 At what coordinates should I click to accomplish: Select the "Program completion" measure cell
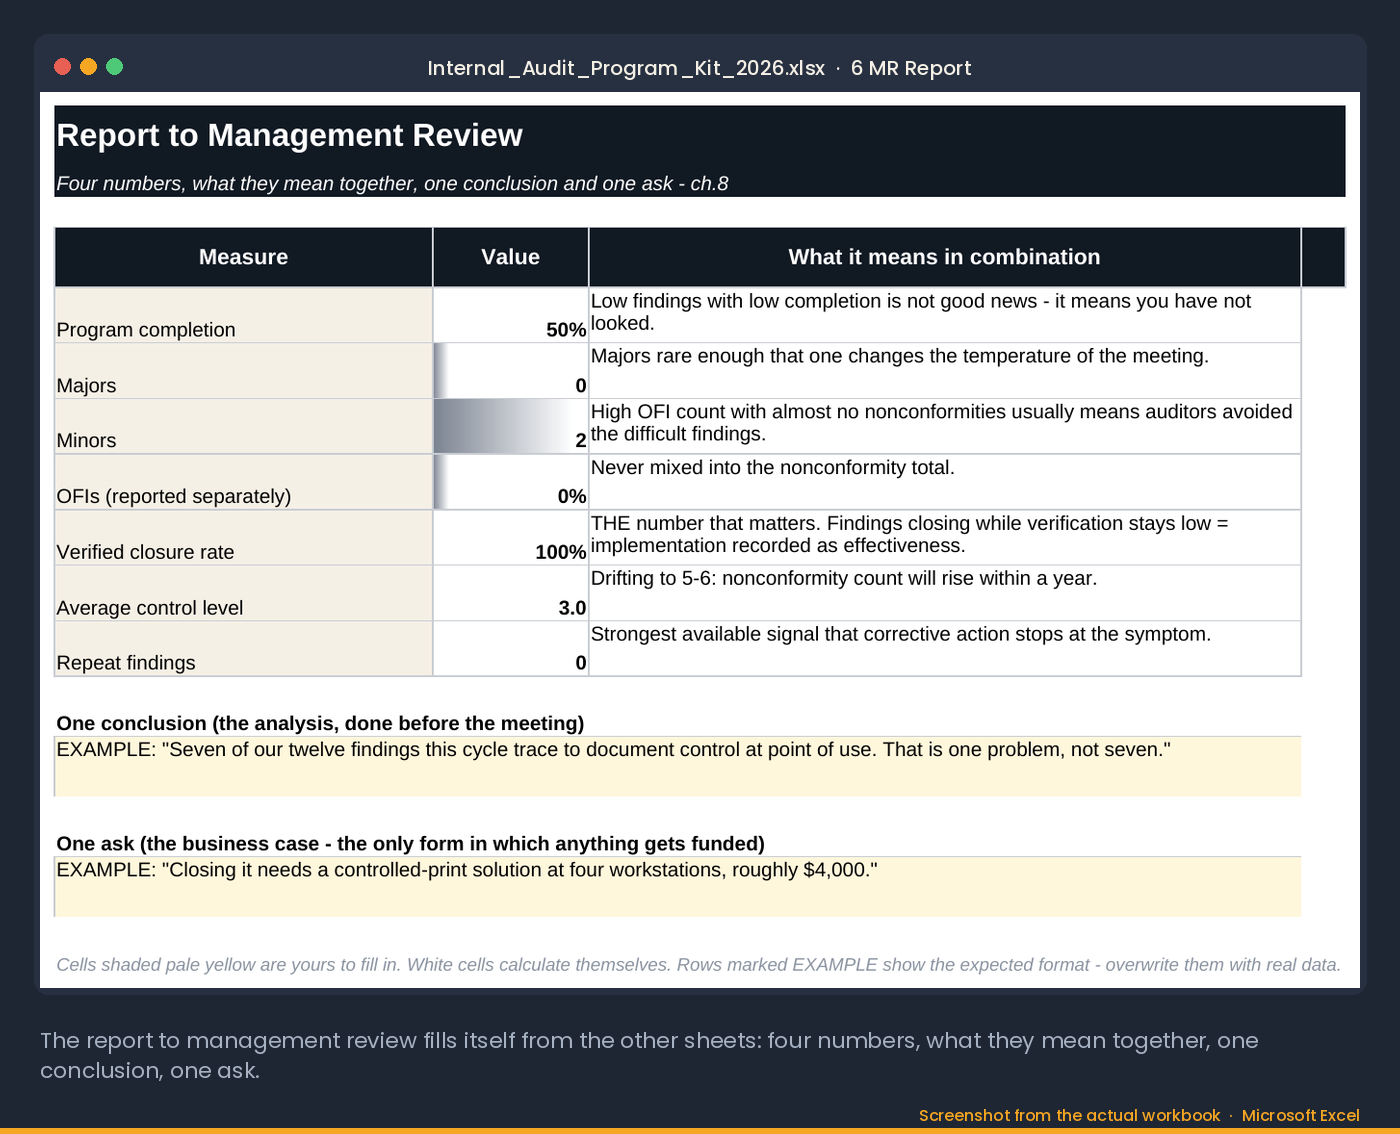pos(243,315)
